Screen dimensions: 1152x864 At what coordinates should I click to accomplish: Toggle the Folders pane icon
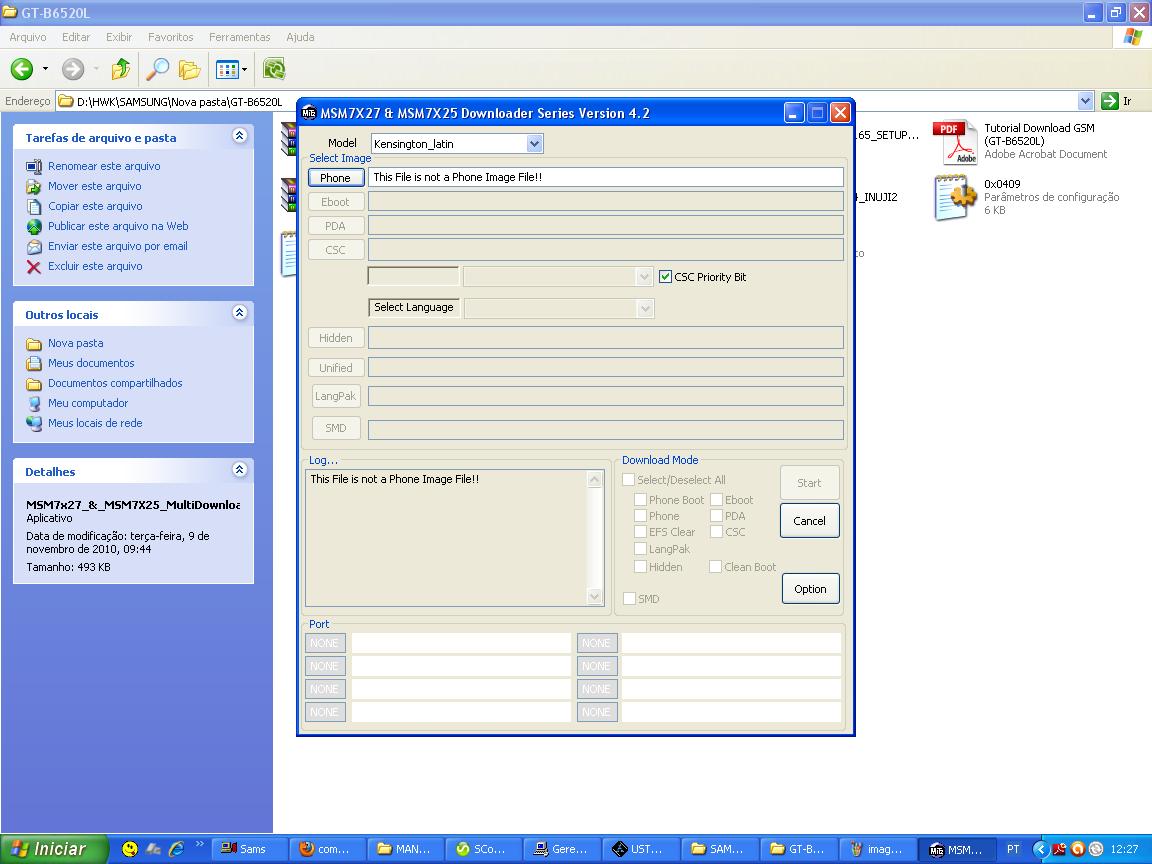click(189, 69)
